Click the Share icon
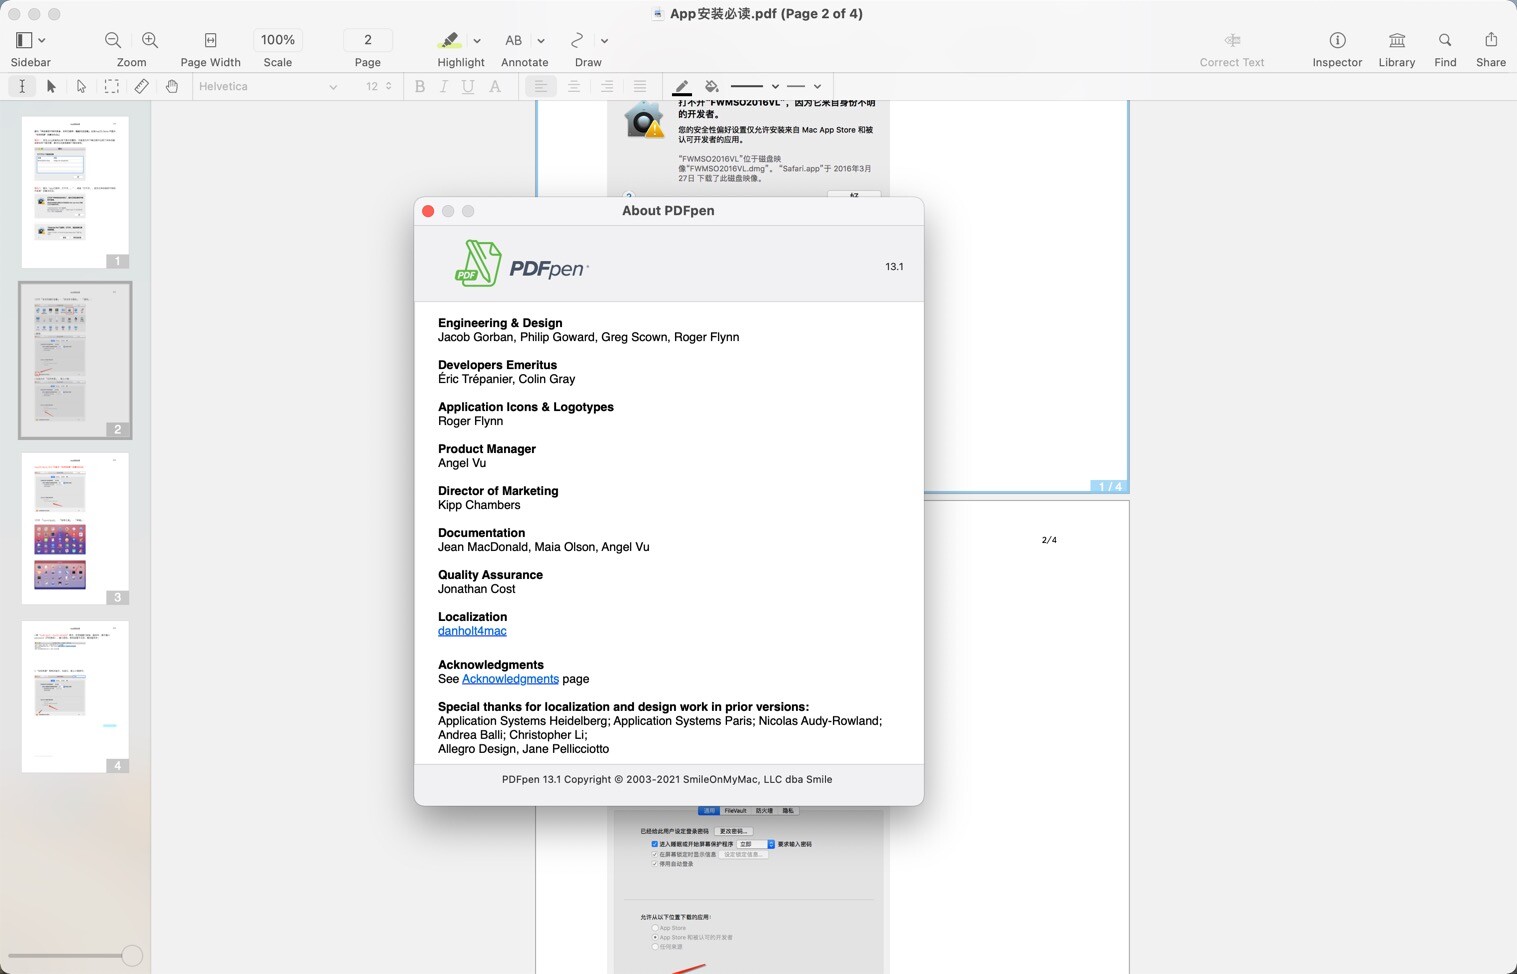Viewport: 1517px width, 974px height. click(1491, 40)
